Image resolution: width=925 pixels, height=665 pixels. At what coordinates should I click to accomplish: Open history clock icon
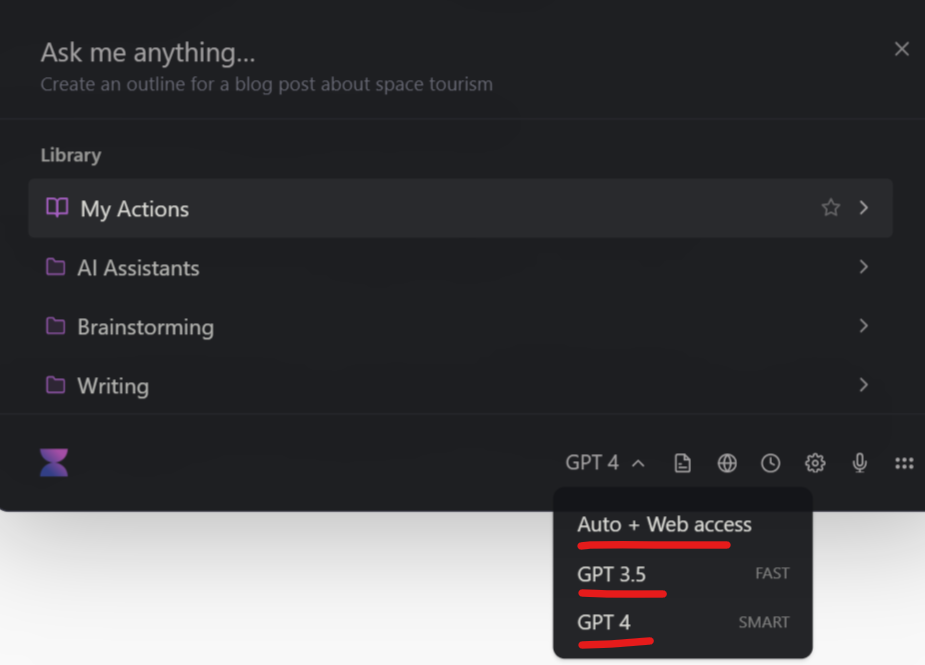pyautogui.click(x=770, y=463)
